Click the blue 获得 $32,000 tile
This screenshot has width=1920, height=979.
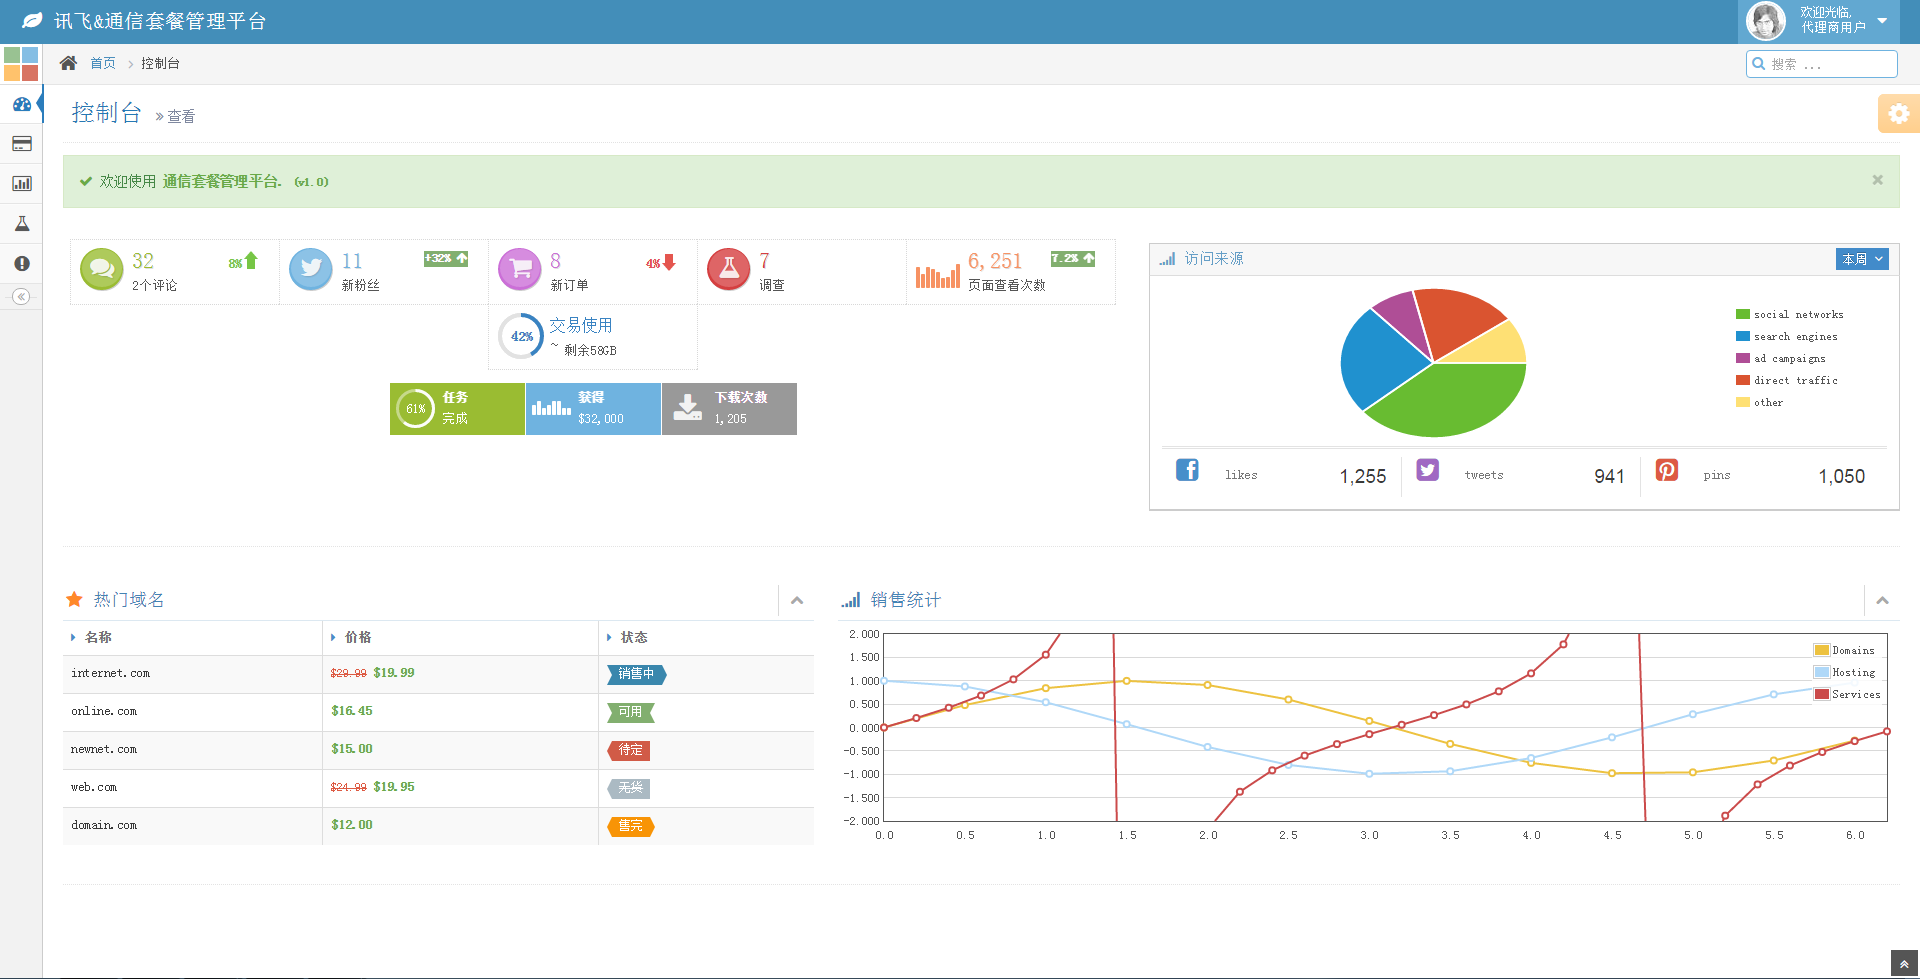pos(593,409)
